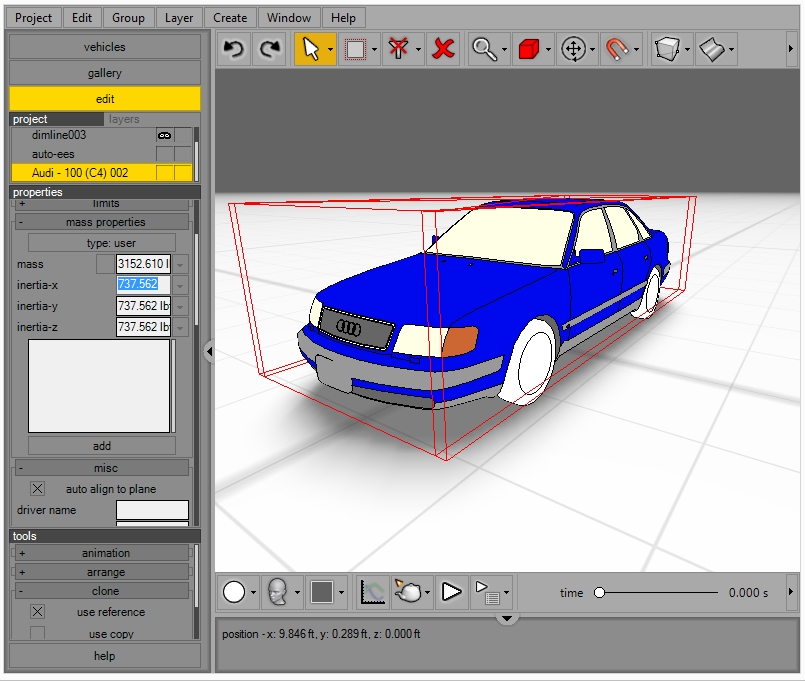Click the time slider handle
This screenshot has height=681, width=805.
coord(599,593)
